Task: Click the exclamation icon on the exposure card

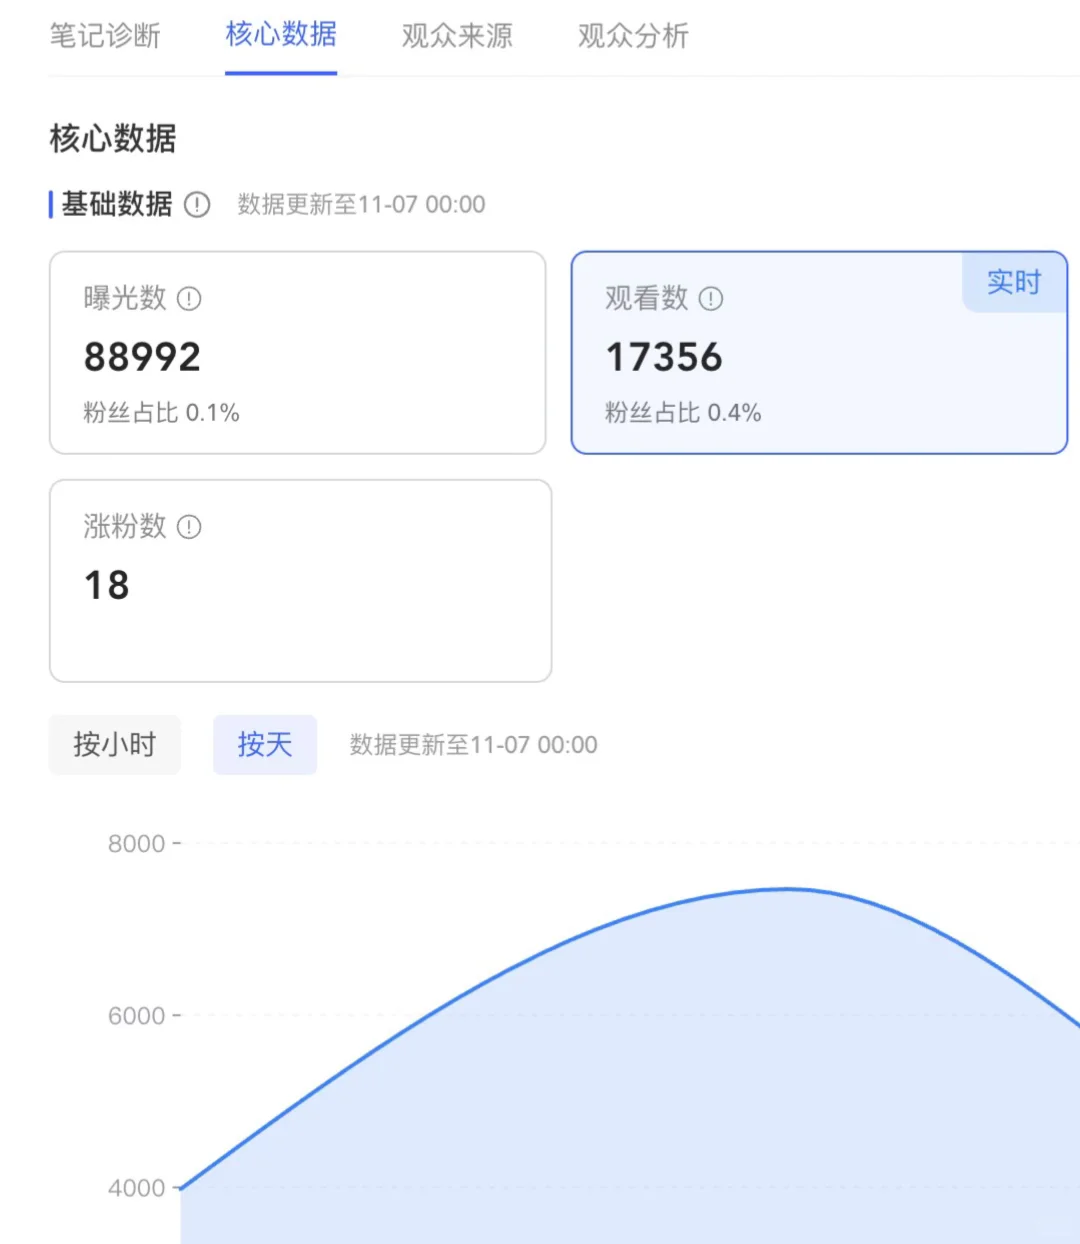Action: pyautogui.click(x=190, y=298)
